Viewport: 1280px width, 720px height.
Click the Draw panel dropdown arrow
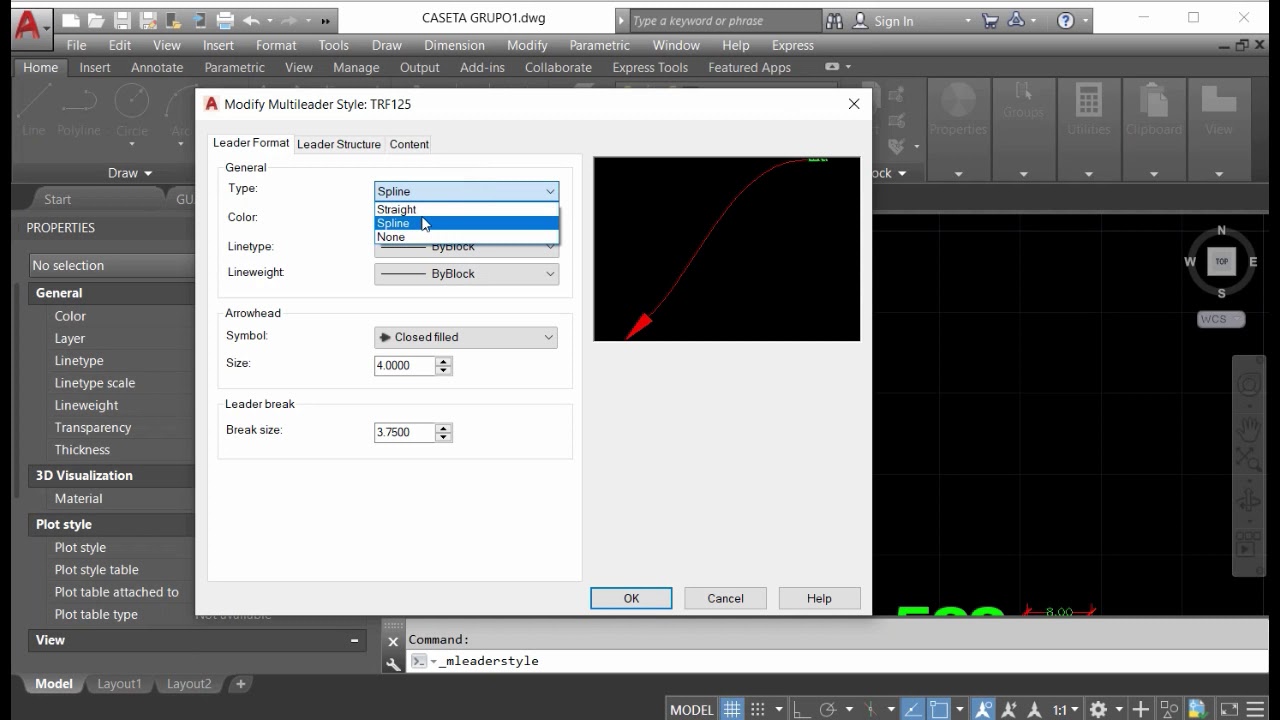(148, 173)
